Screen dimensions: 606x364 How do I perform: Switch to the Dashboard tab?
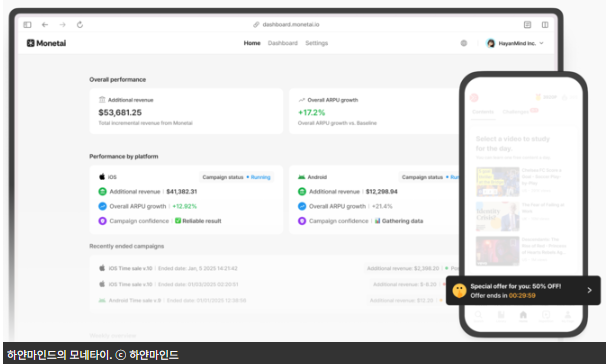(x=283, y=43)
